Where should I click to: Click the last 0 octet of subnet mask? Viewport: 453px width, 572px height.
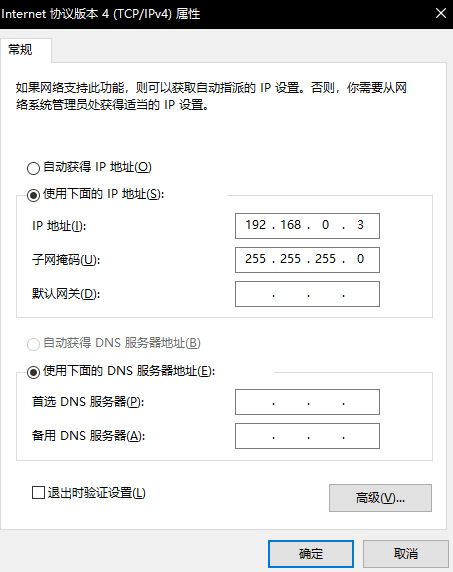(x=360, y=259)
